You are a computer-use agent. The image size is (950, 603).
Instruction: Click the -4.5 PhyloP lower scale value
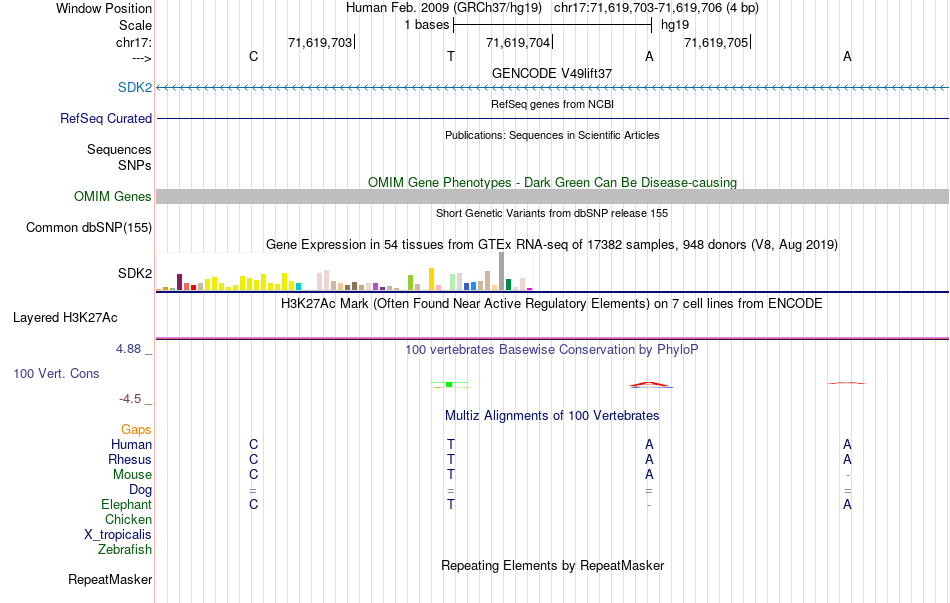(130, 398)
